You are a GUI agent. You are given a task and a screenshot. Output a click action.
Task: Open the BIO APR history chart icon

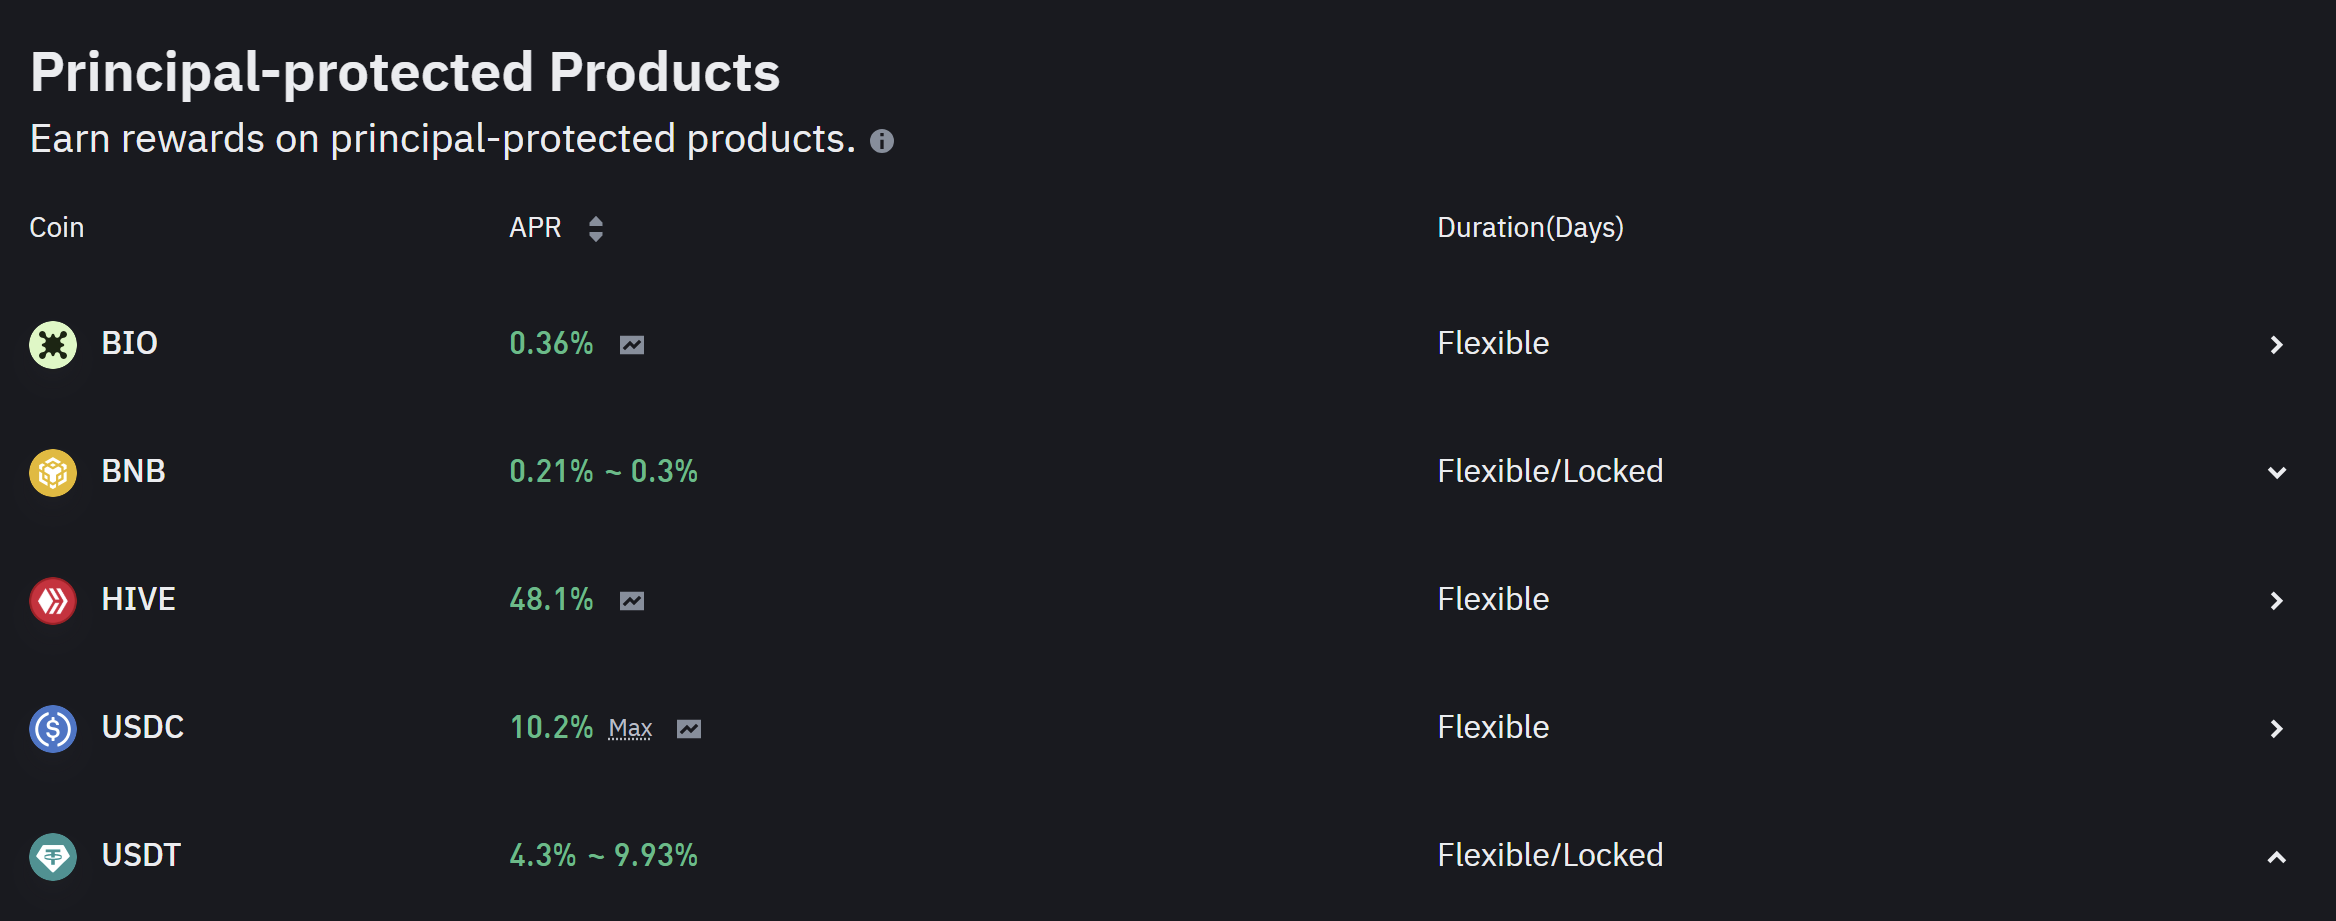pos(632,346)
